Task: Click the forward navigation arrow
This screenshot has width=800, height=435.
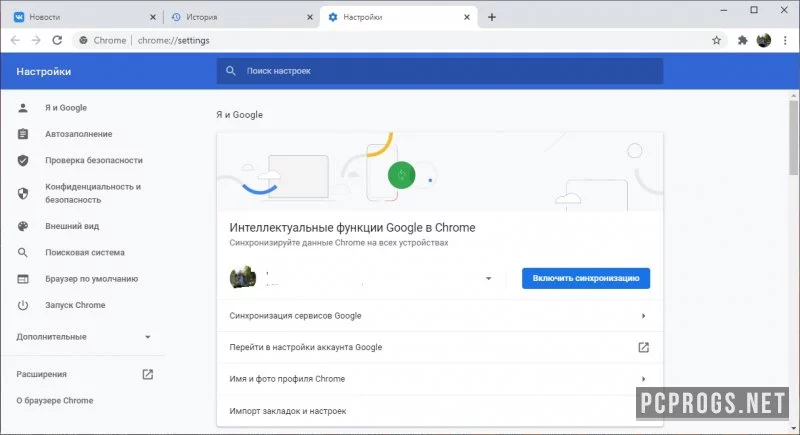Action: click(x=36, y=40)
